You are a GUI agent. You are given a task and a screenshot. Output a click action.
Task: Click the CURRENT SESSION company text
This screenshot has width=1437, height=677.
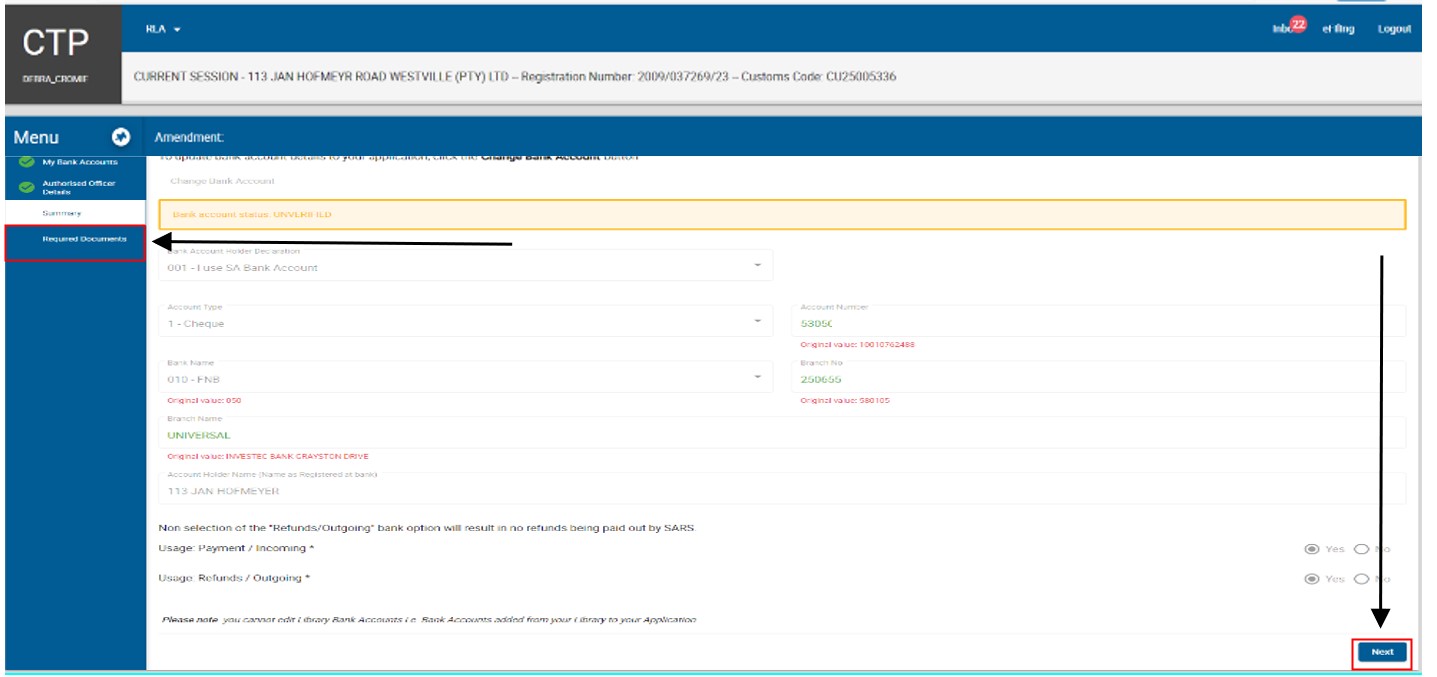[x=514, y=76]
